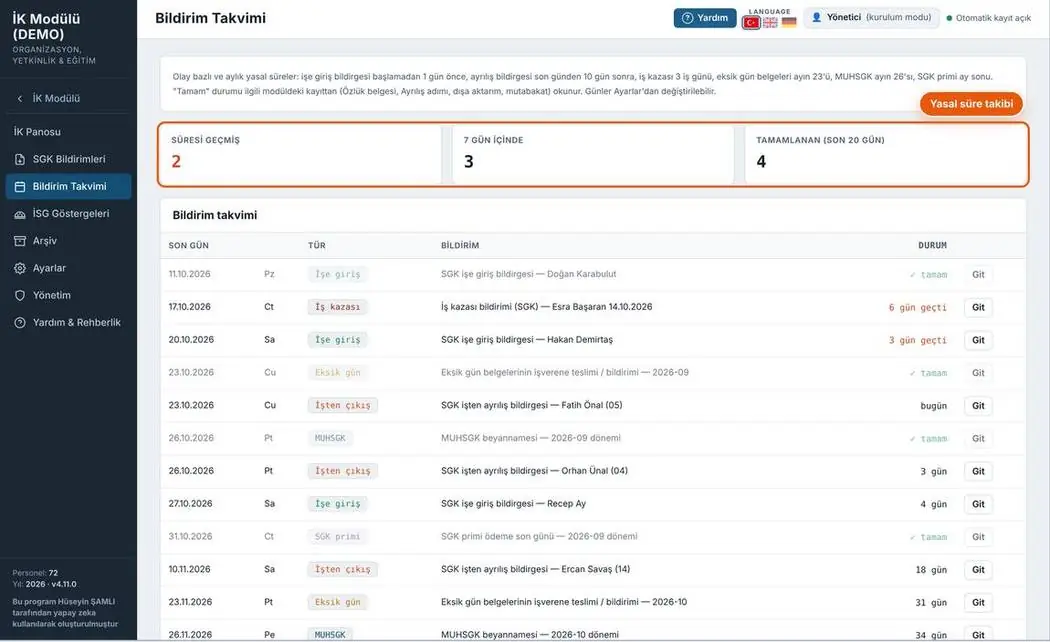Open Ayarlar via the gear icon
The image size is (1050, 642).
click(x=20, y=268)
